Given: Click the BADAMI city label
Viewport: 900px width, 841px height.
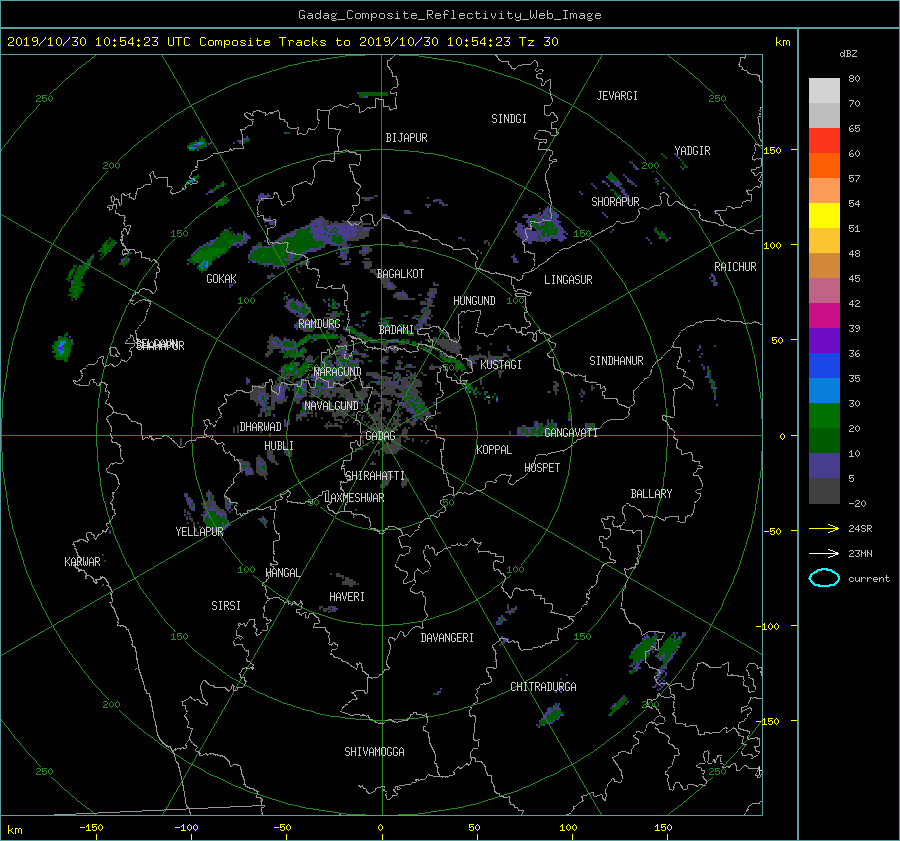Looking at the screenshot, I should tap(396, 330).
